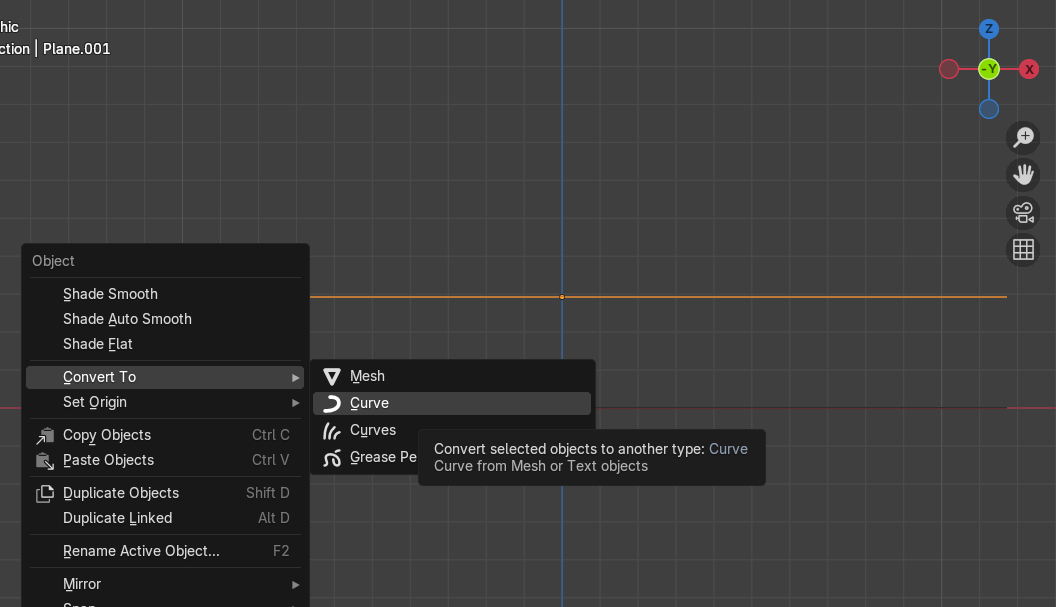Toggle the camera view icon
Viewport: 1056px width, 607px height.
coord(1023,212)
